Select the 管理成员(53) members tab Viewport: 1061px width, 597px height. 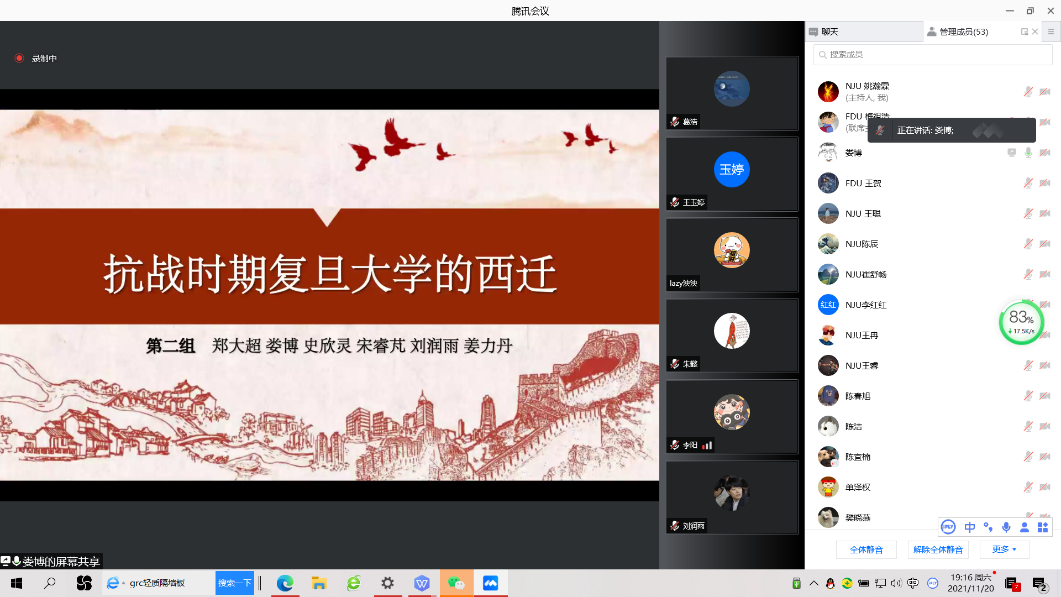coord(962,32)
